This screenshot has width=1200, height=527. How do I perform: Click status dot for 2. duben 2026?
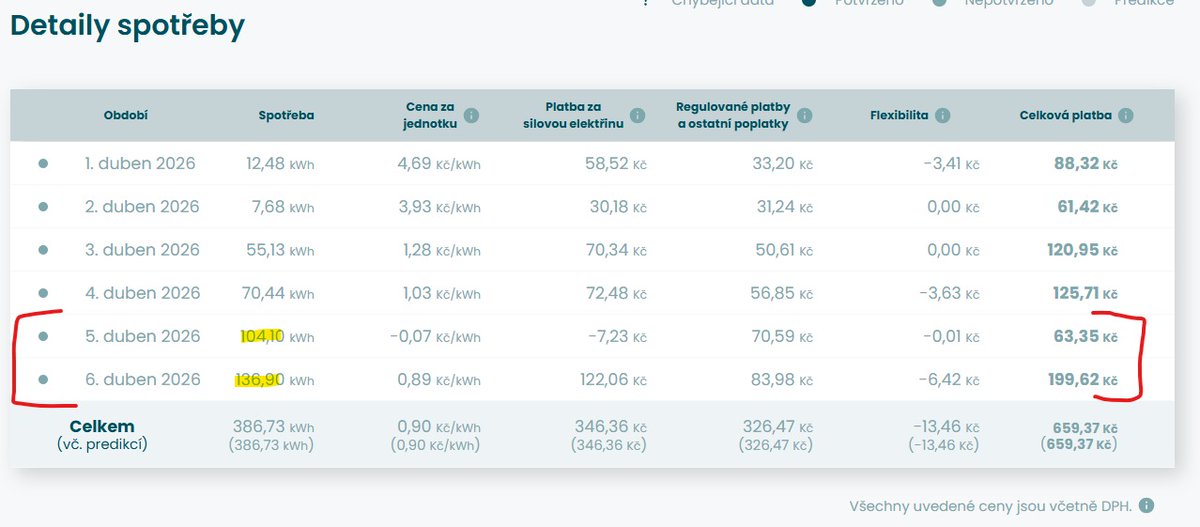pos(43,206)
